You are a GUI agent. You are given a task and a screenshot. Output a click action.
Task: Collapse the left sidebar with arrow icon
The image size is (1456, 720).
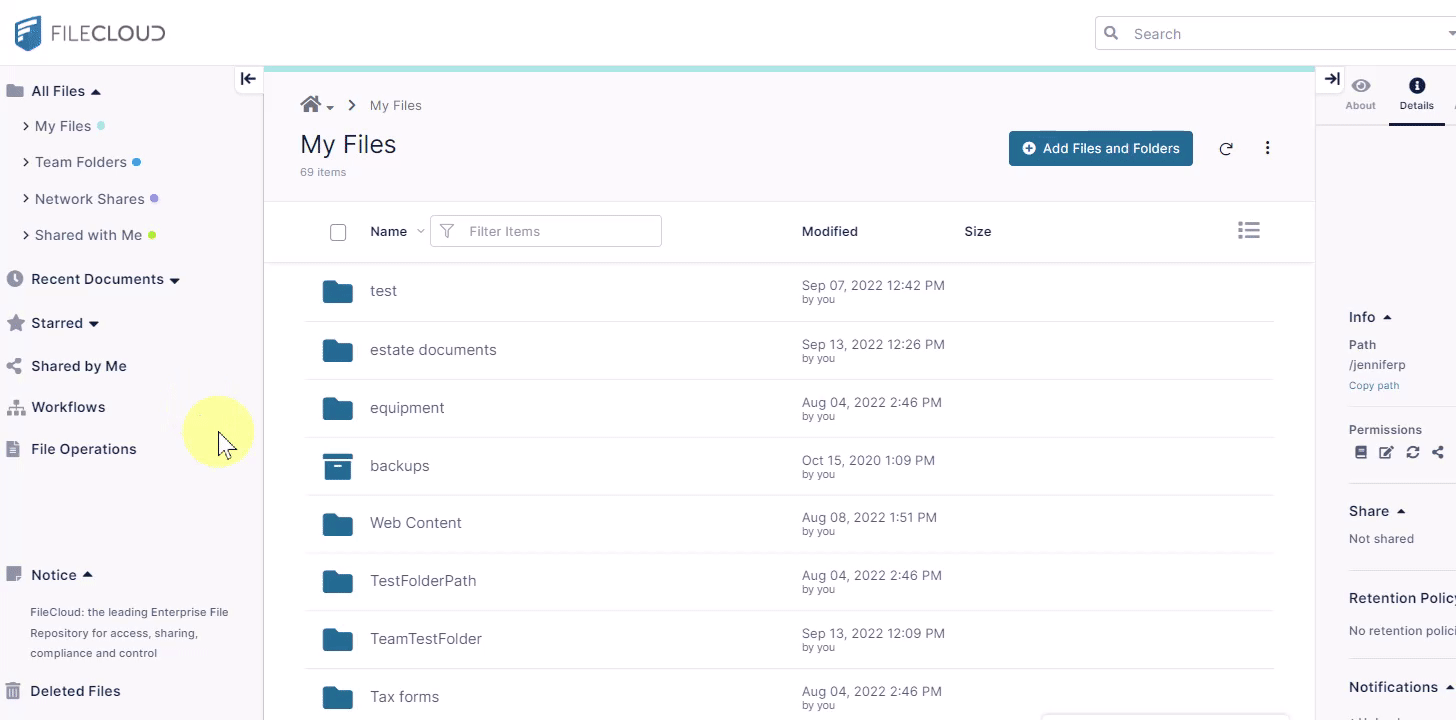(248, 79)
